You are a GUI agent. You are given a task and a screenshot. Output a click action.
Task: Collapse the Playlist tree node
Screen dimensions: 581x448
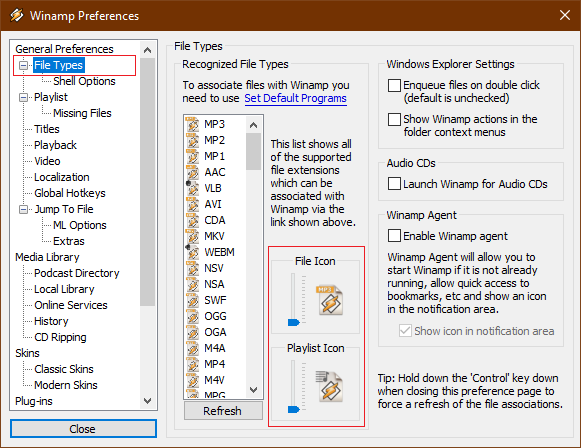(24, 97)
